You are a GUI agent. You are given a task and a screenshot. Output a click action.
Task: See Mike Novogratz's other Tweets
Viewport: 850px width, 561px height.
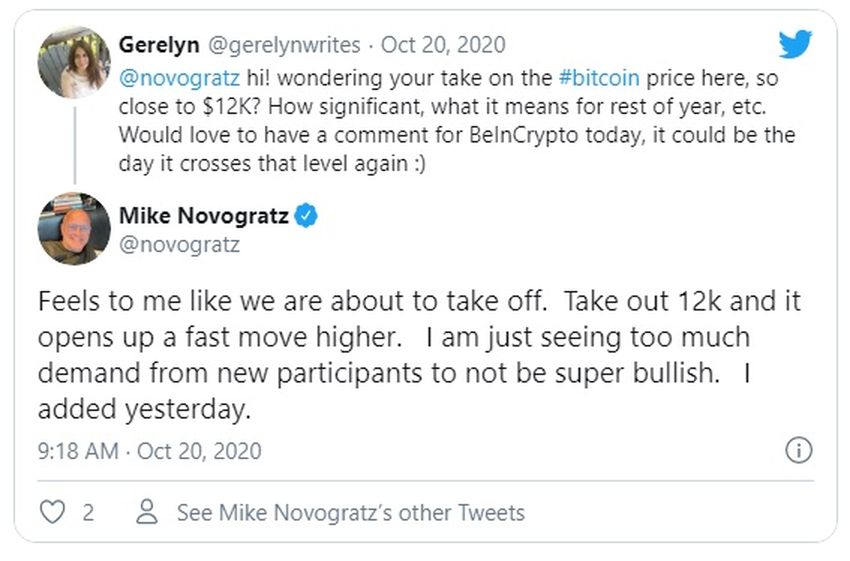tap(350, 513)
